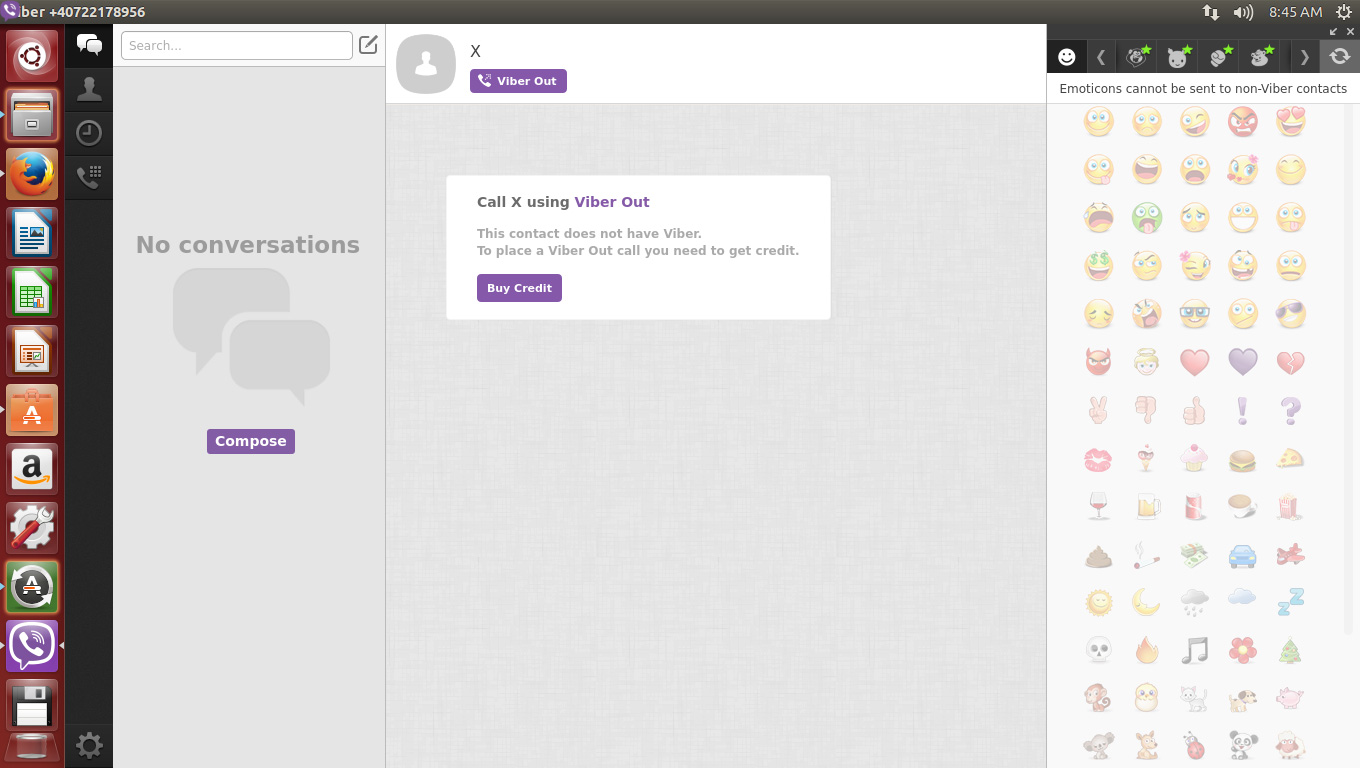Open the boxing glove sticker pack tab
The image size is (1360, 768).
tap(1219, 57)
